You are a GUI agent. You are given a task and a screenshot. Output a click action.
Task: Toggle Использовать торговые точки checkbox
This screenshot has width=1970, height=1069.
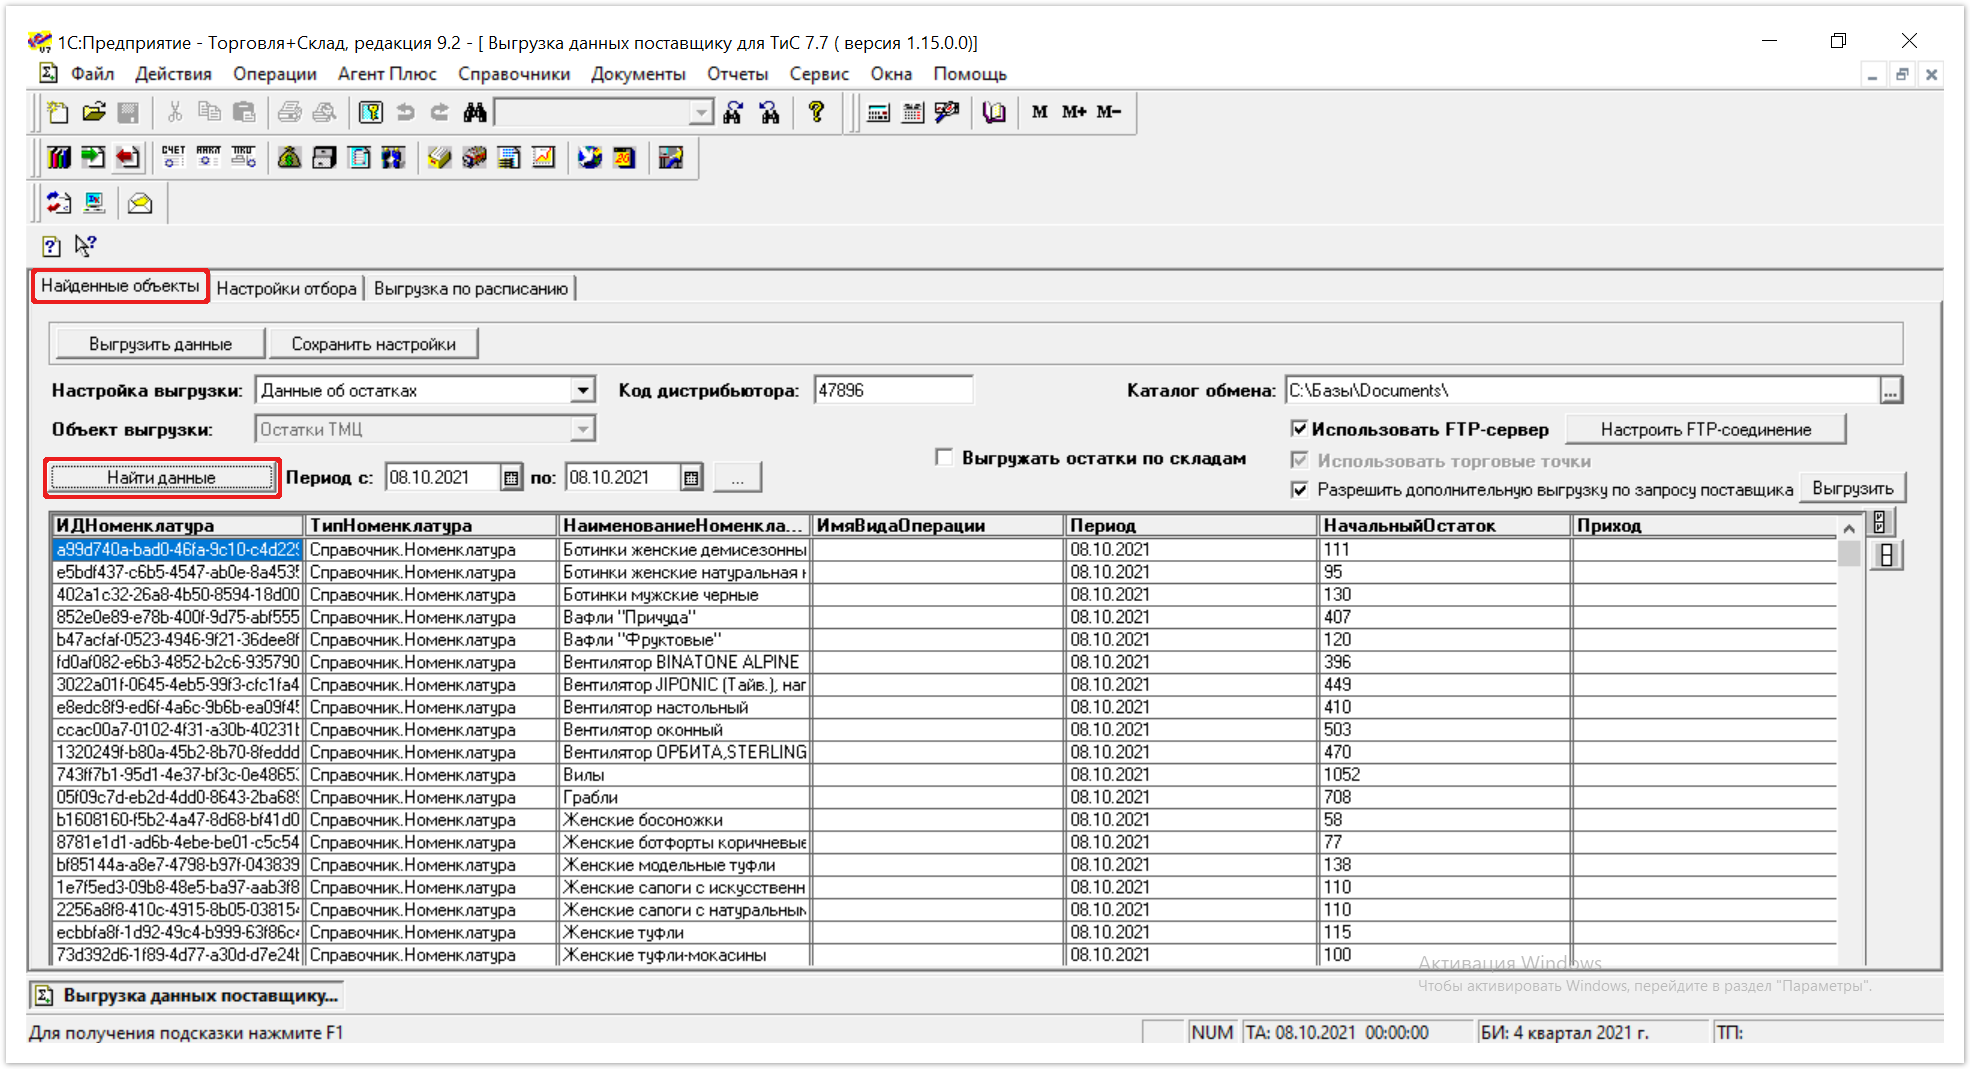[x=1299, y=460]
